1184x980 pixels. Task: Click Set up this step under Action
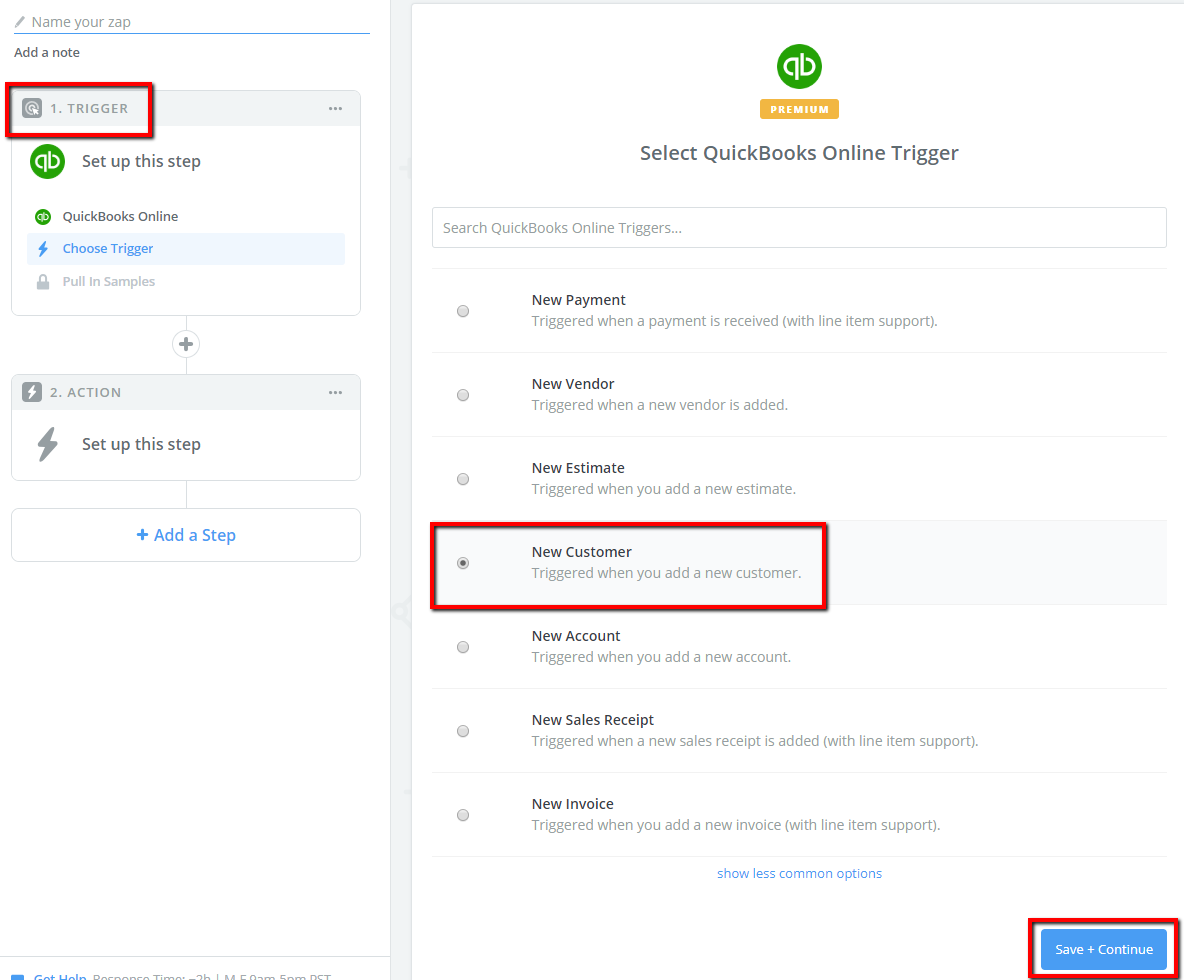pos(141,444)
